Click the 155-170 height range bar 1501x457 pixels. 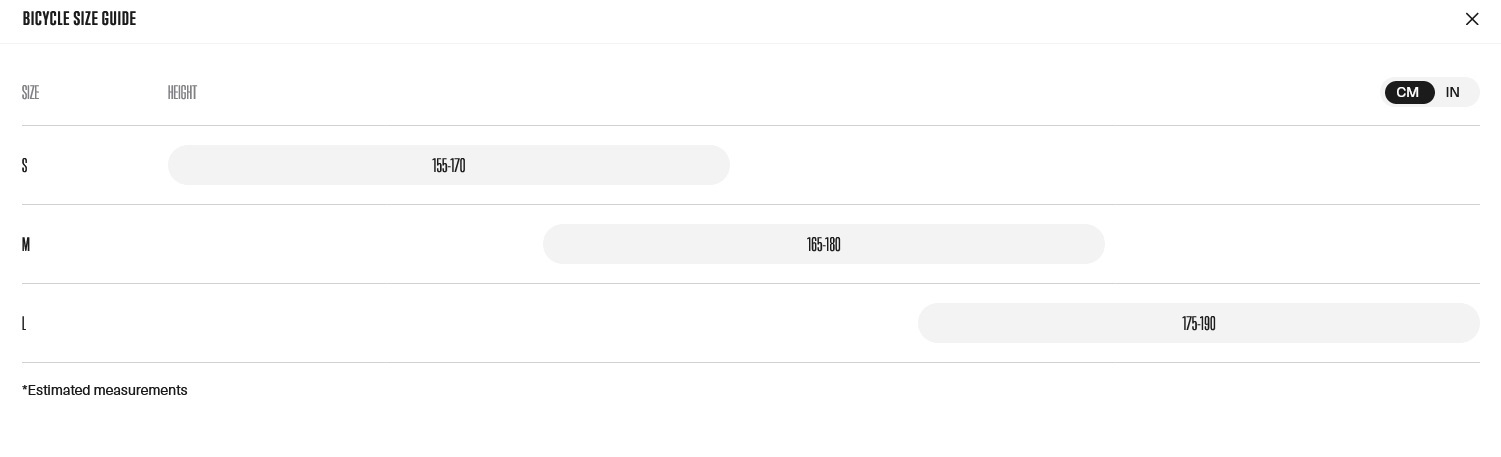[x=449, y=165]
